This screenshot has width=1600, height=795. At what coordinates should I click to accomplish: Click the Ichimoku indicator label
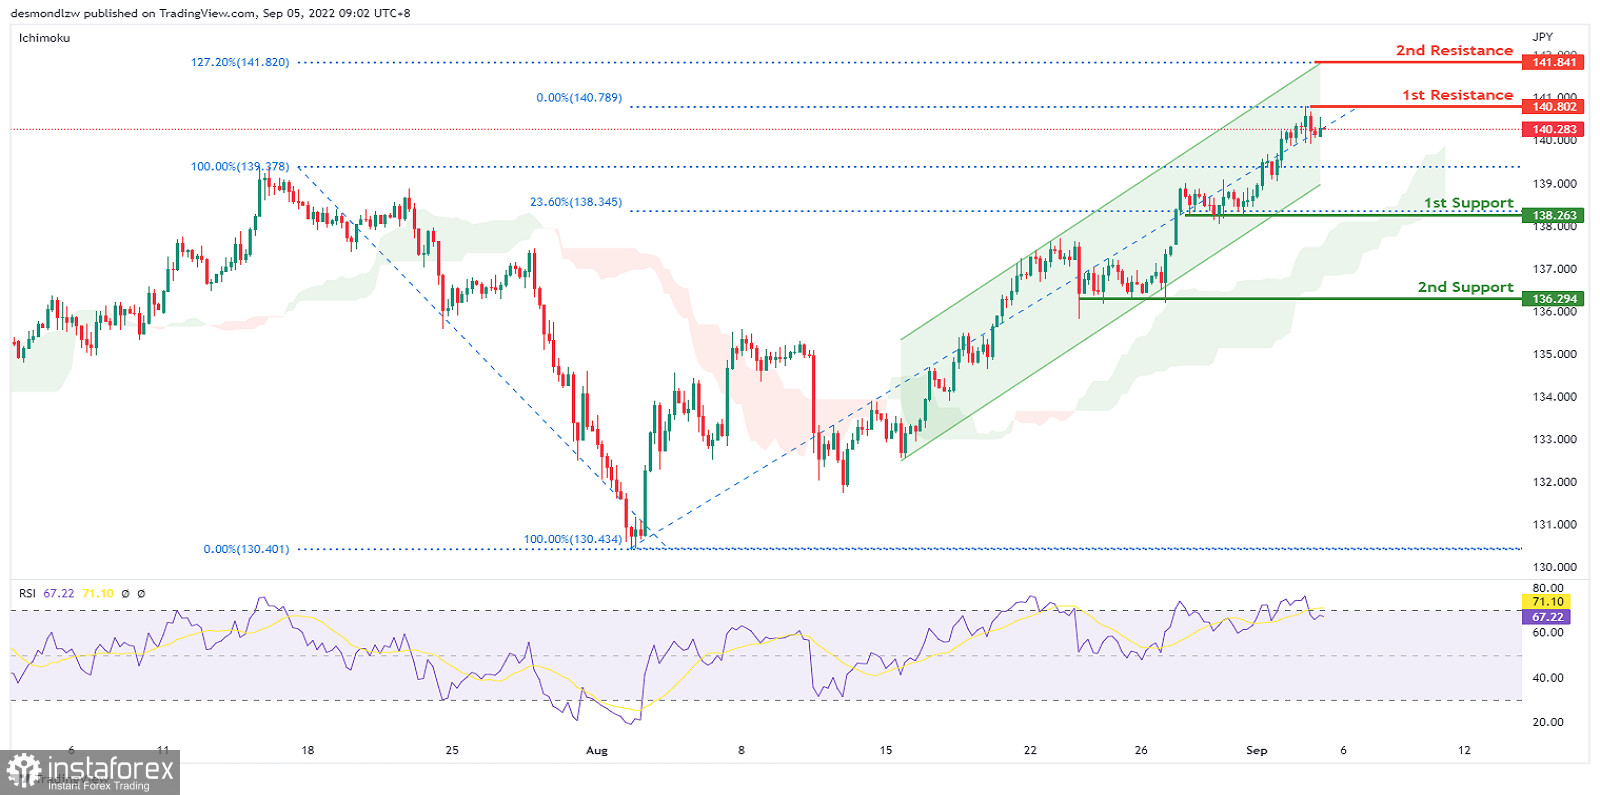coord(44,38)
